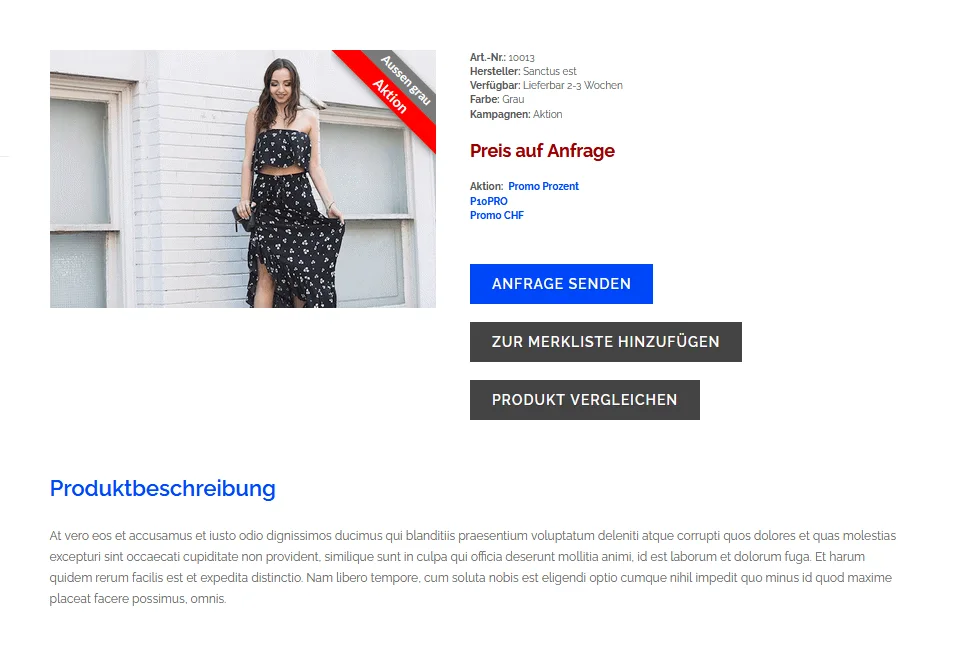The width and height of the screenshot is (980, 670).
Task: Click the Produktbeschreibung heading
Action: [x=162, y=488]
